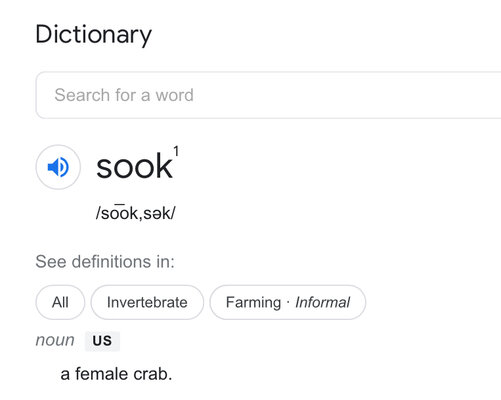Click the definition a female crab
Image resolution: width=501 pixels, height=400 pixels.
pyautogui.click(x=116, y=374)
